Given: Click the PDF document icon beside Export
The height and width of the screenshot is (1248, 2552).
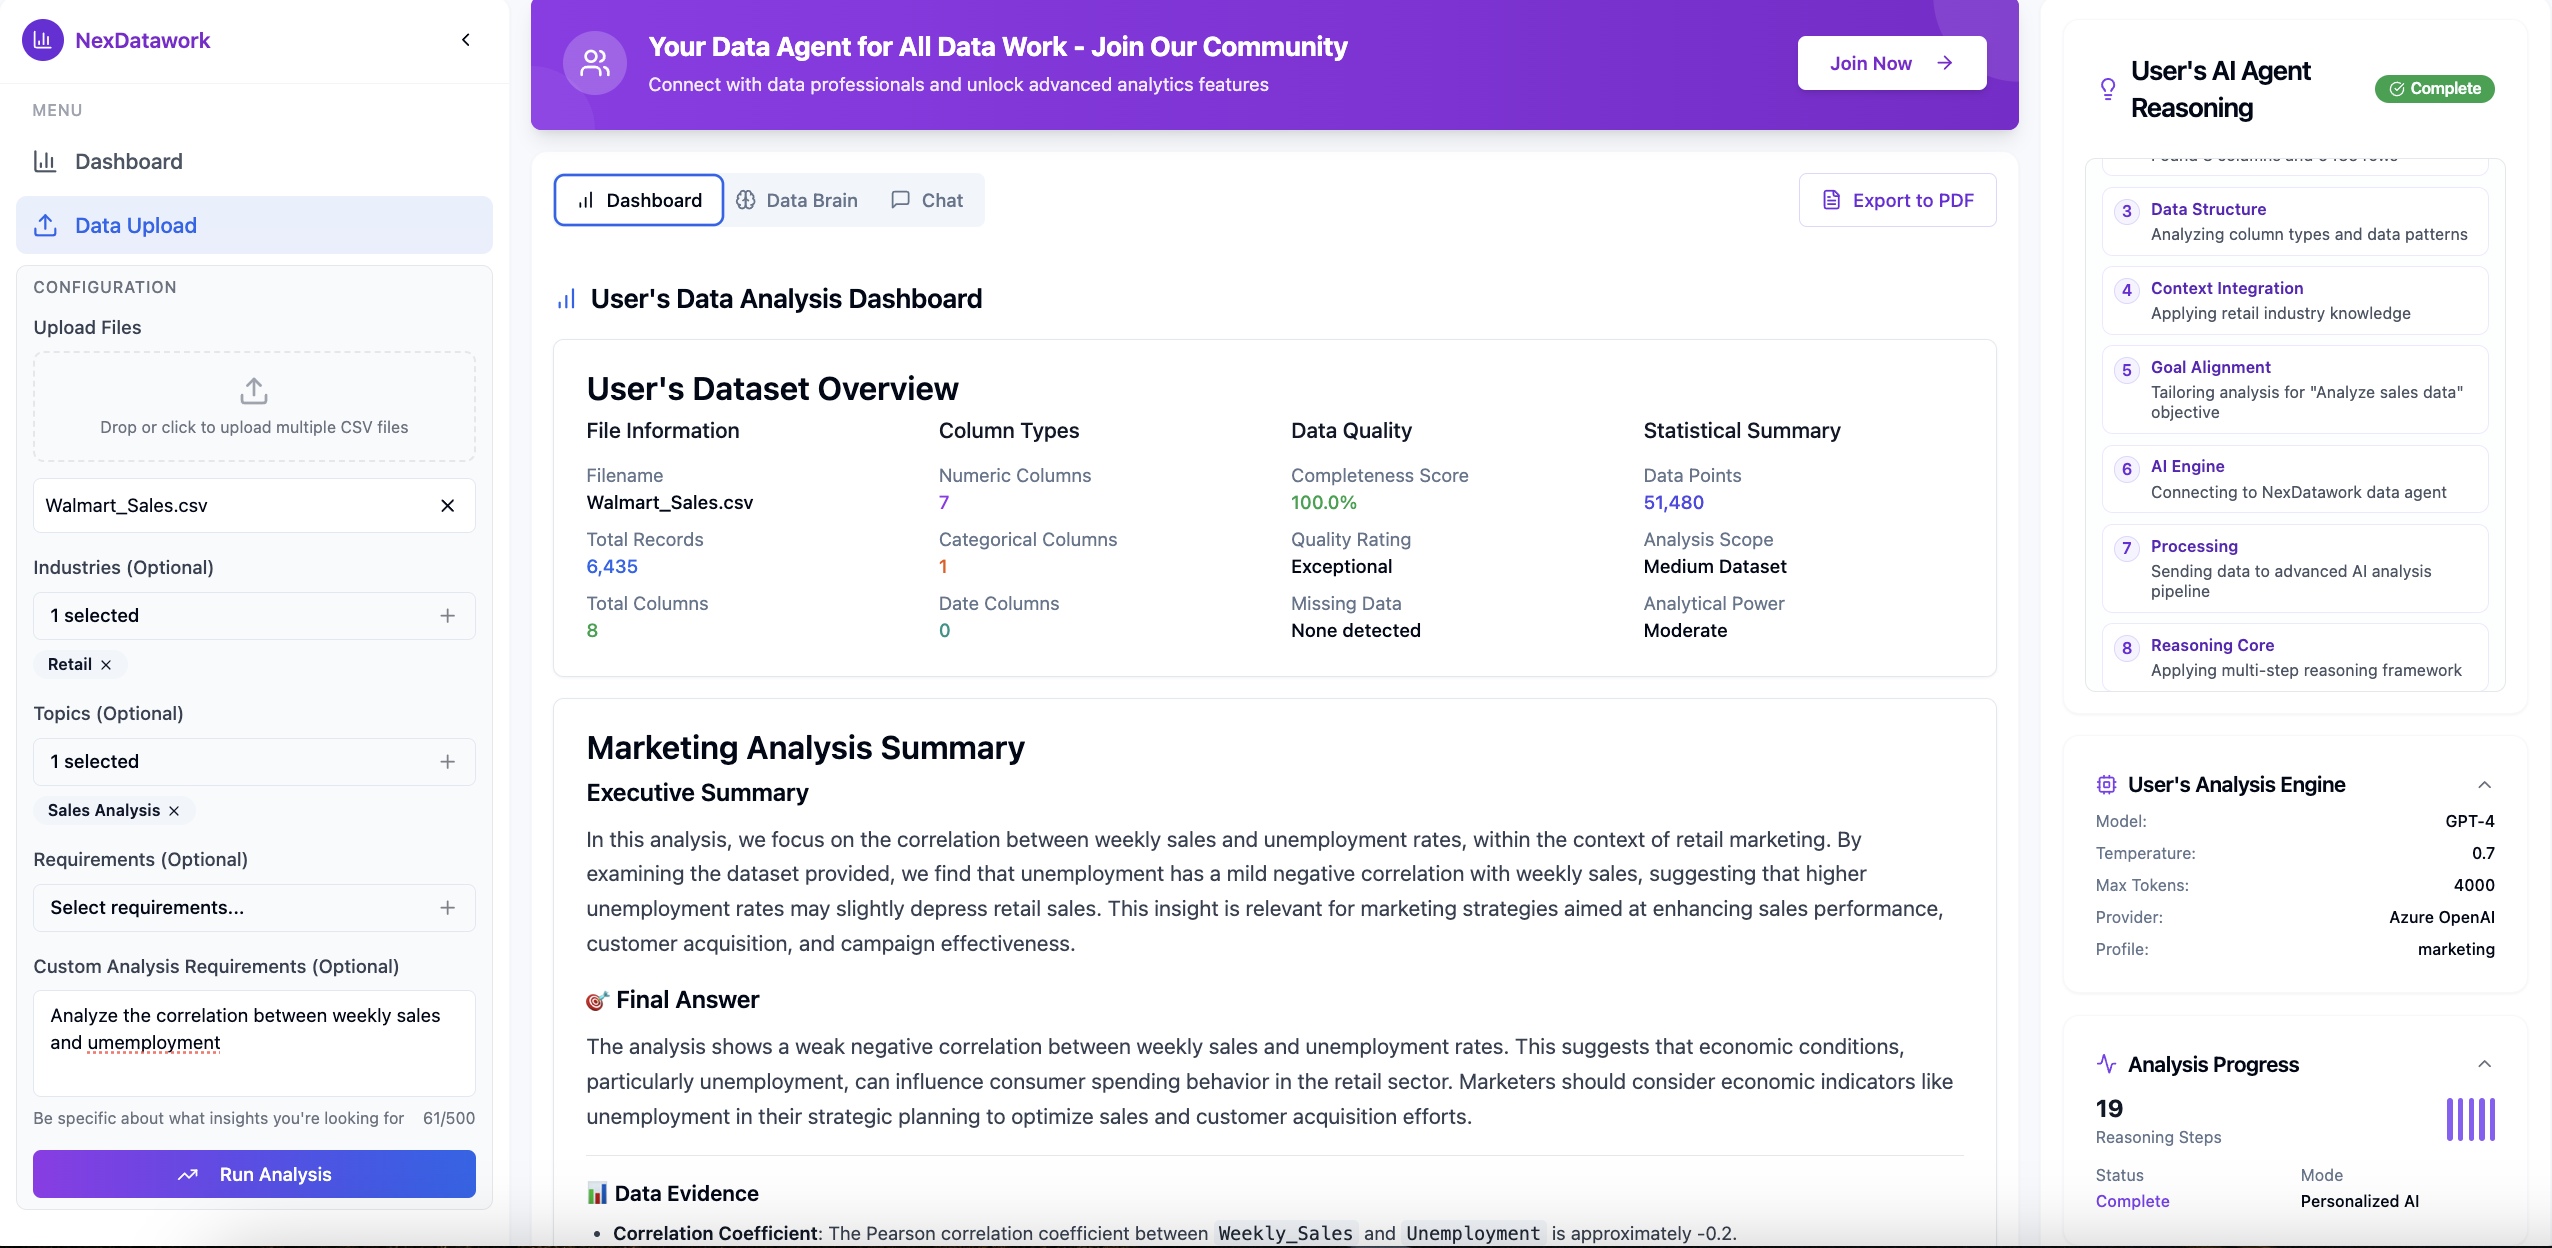Looking at the screenshot, I should click(x=1831, y=200).
